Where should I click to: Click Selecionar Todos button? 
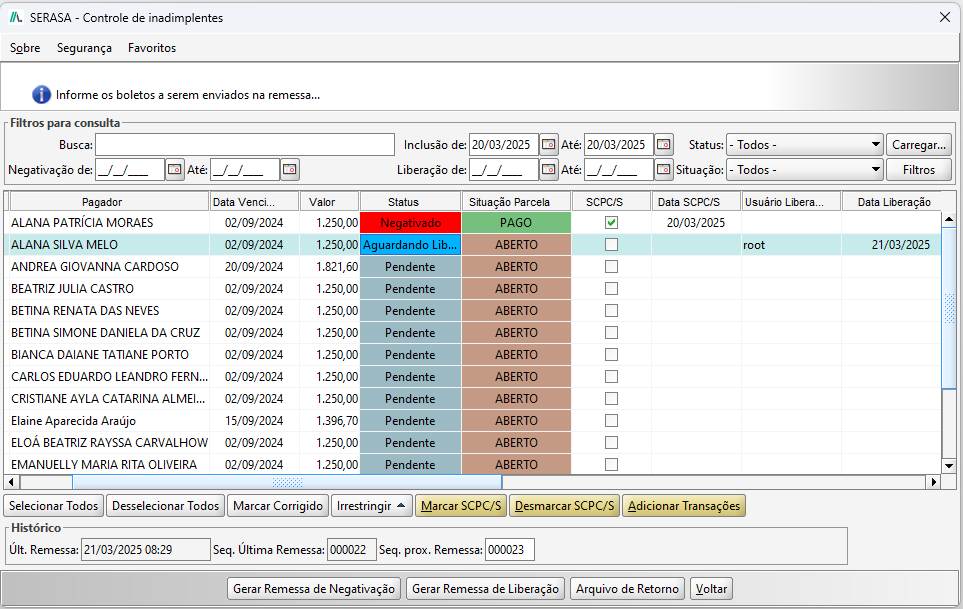tap(53, 506)
